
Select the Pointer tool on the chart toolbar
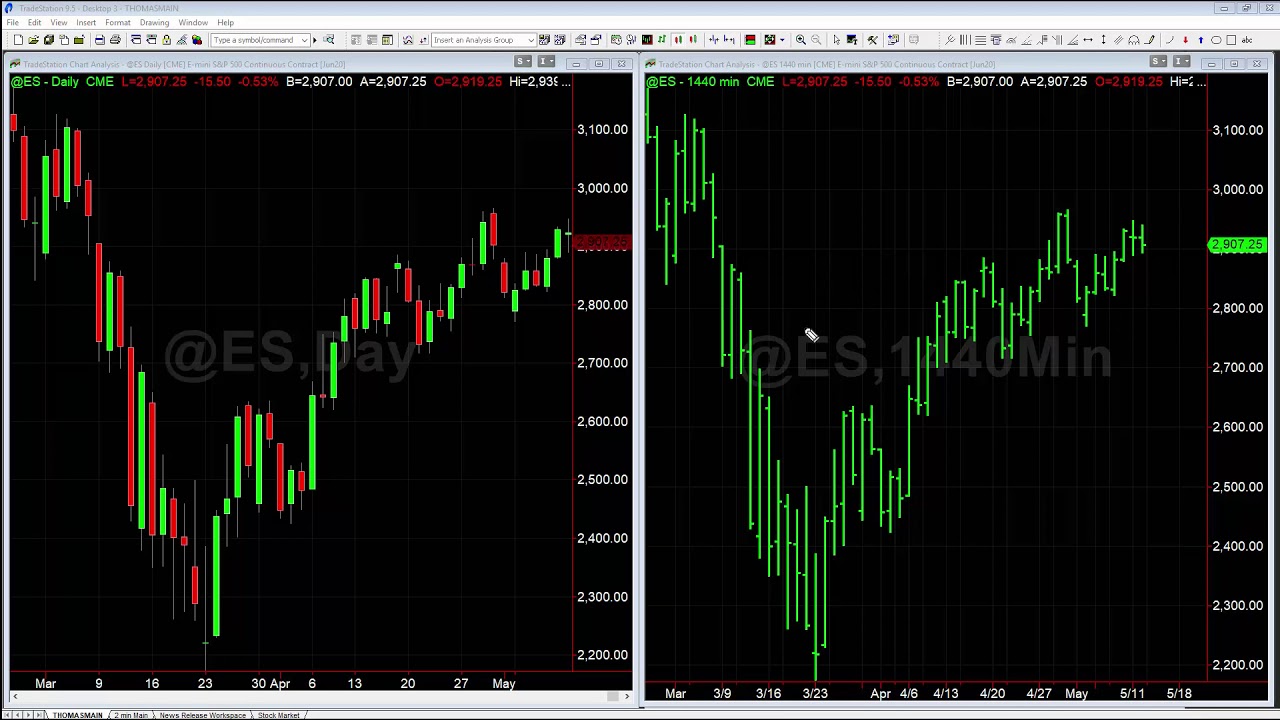pyautogui.click(x=838, y=40)
